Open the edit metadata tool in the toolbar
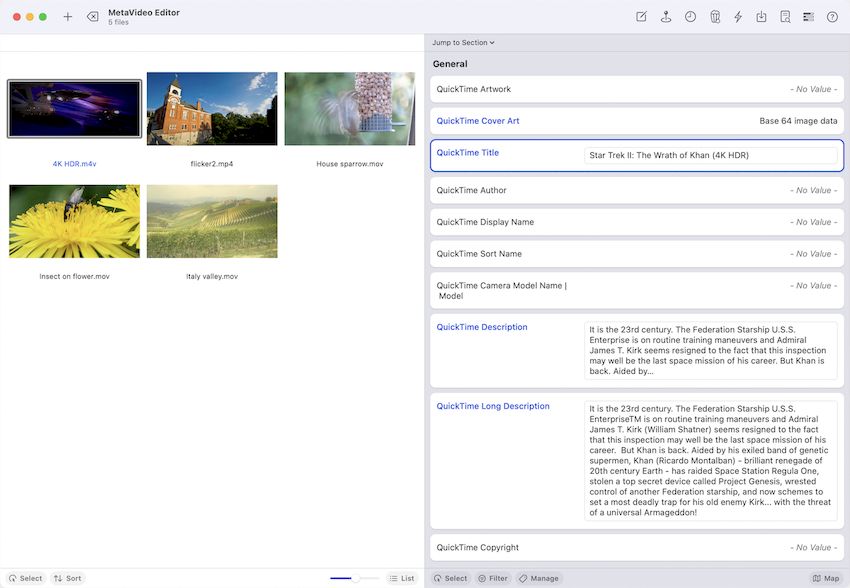 click(x=640, y=16)
